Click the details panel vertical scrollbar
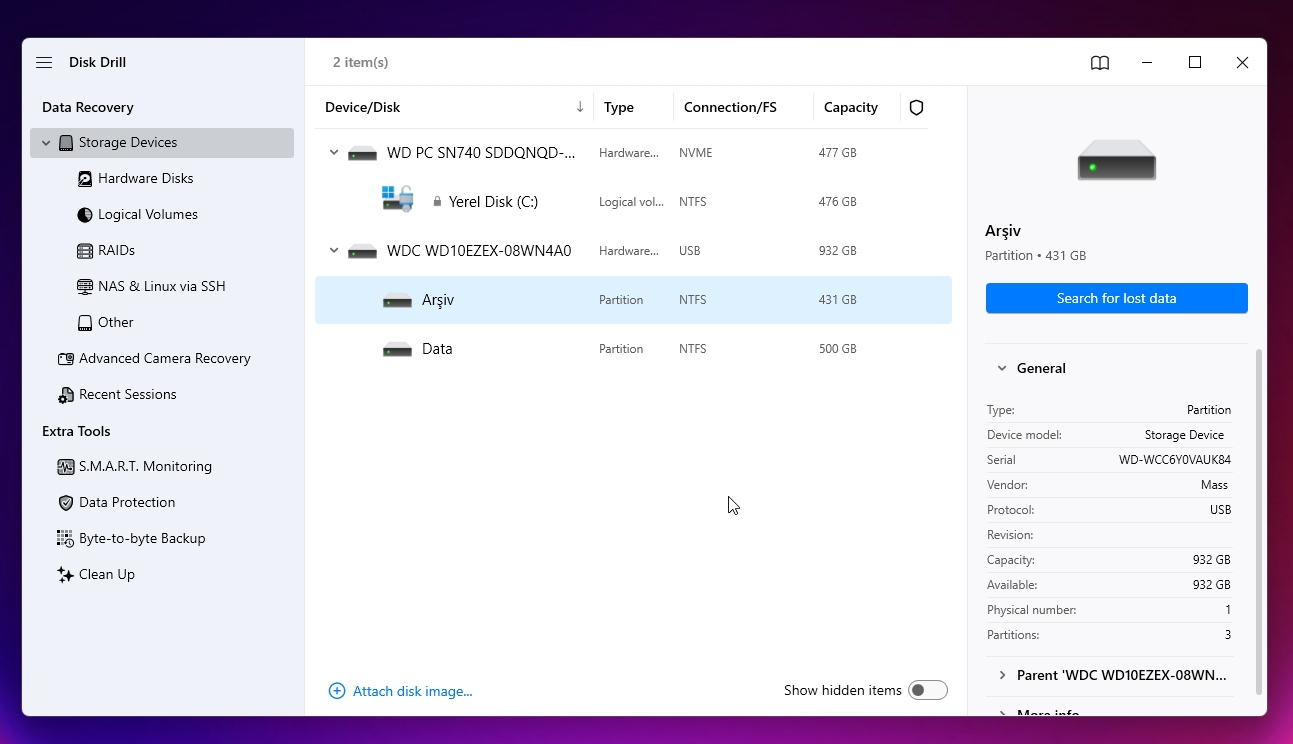Viewport: 1293px width, 744px height. (x=1259, y=521)
